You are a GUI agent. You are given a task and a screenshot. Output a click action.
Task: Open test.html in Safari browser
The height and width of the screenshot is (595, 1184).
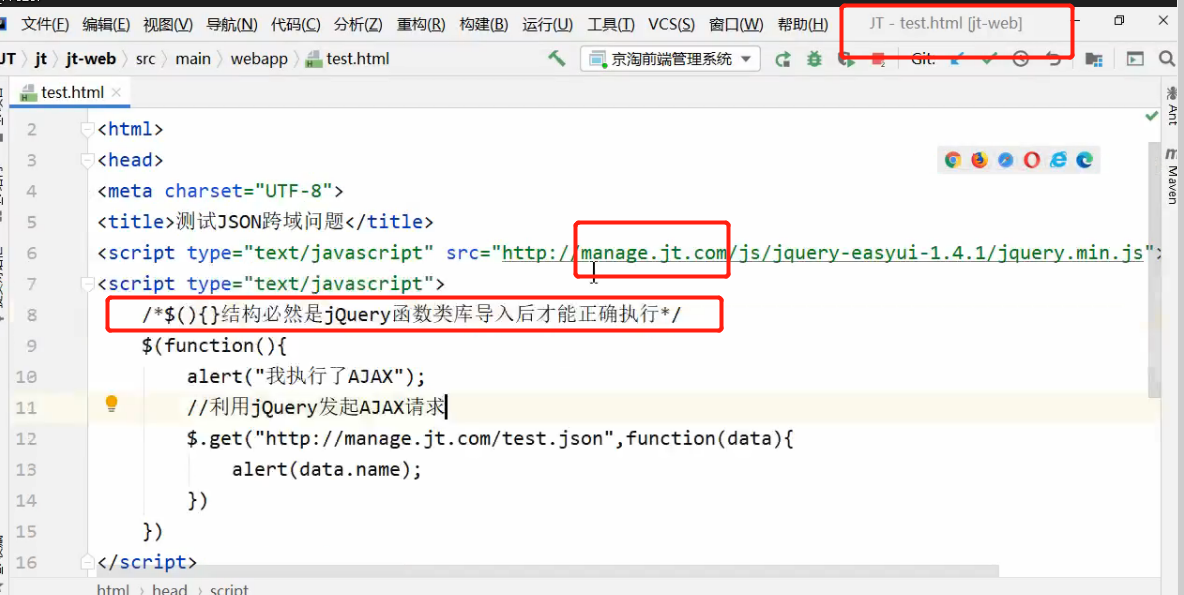click(1005, 159)
